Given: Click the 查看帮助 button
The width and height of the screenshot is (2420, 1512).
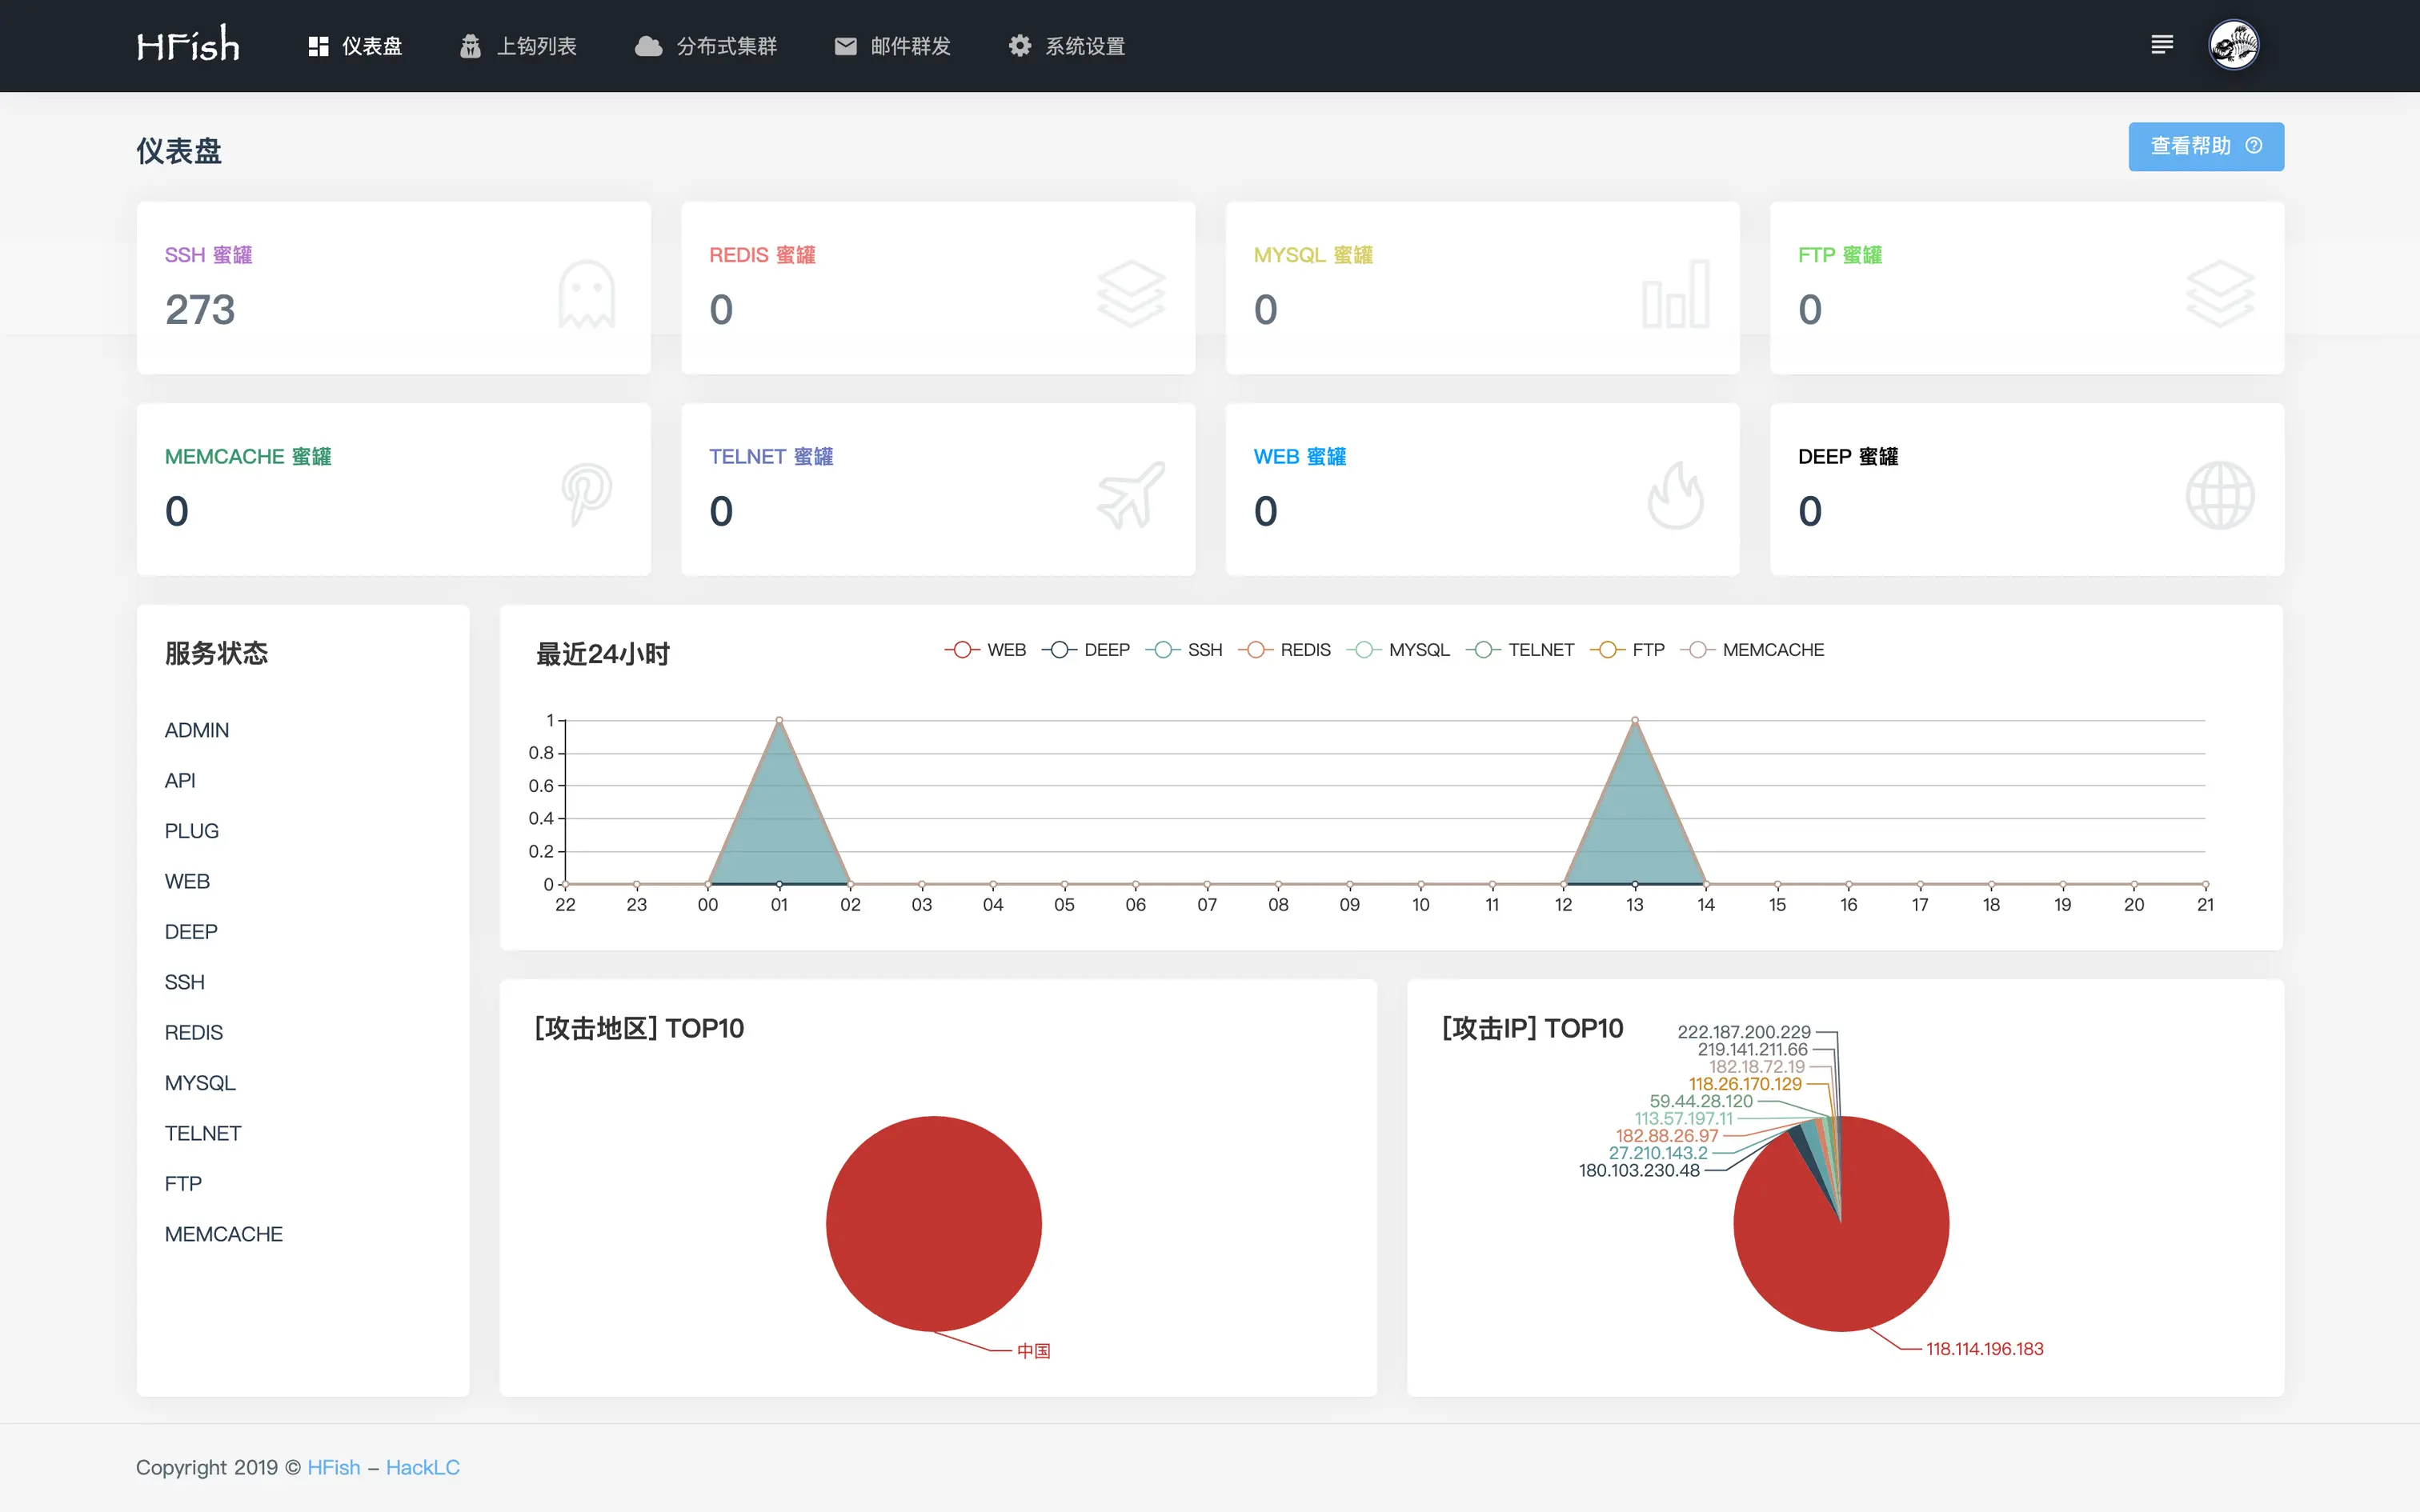Looking at the screenshot, I should coord(2205,146).
